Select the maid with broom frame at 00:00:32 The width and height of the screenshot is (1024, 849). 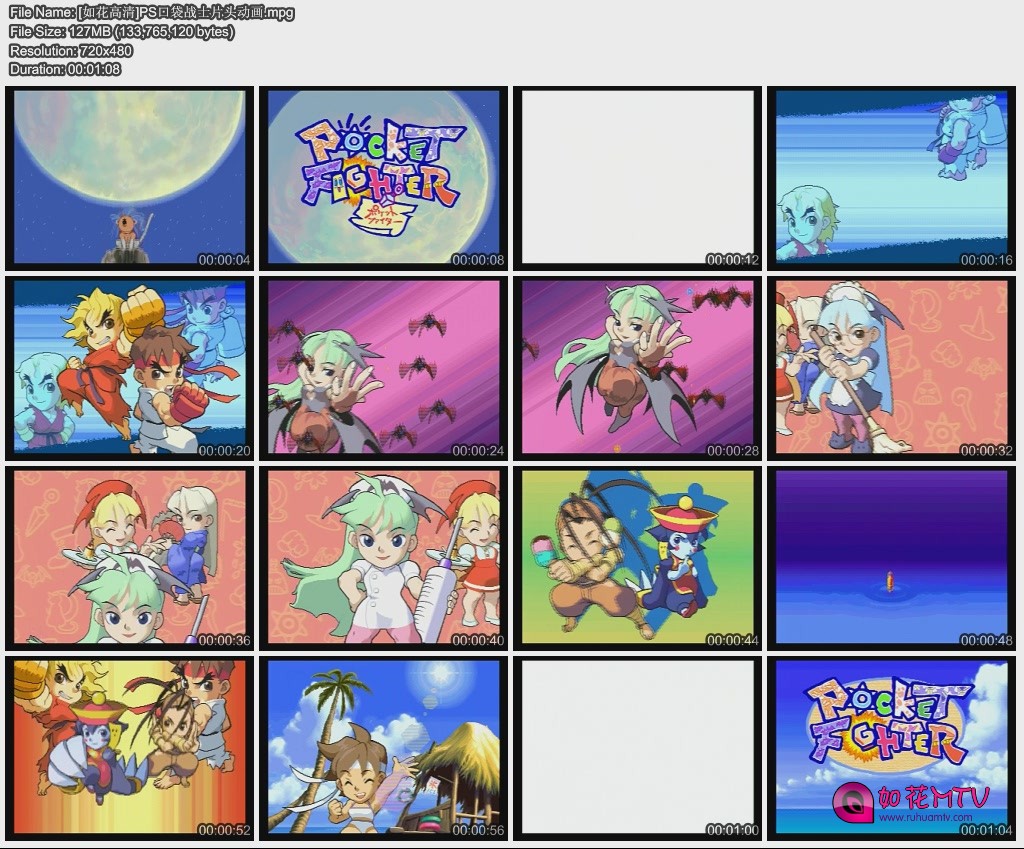(891, 368)
